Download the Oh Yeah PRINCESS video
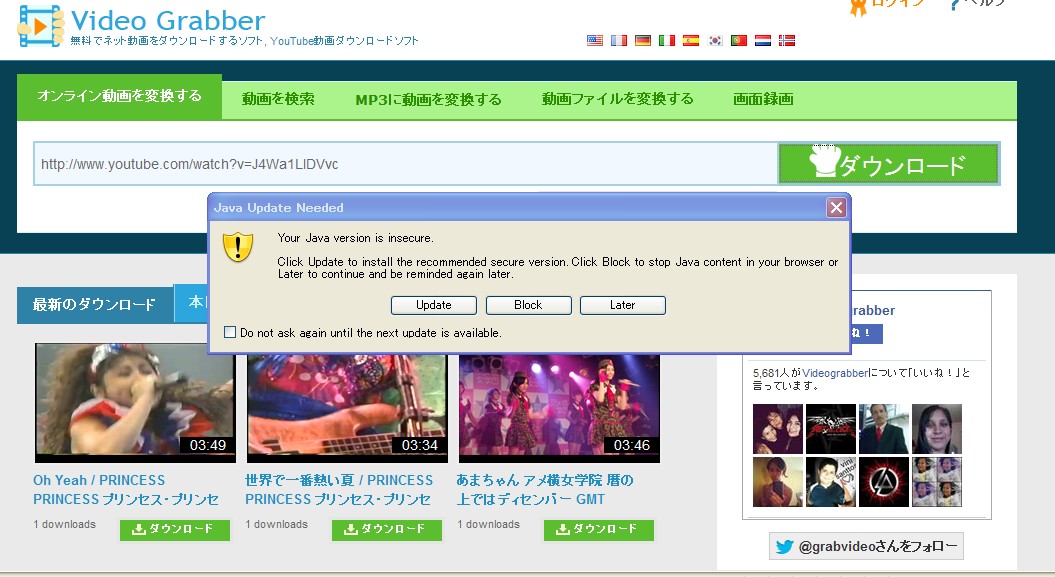Screen dimensions: 1055x577 175,530
